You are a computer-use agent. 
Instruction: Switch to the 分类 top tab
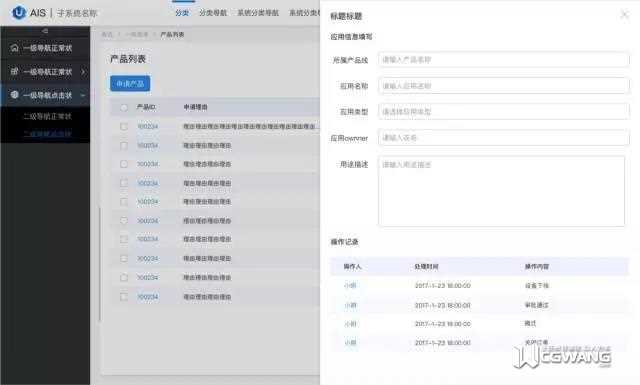[x=182, y=13]
